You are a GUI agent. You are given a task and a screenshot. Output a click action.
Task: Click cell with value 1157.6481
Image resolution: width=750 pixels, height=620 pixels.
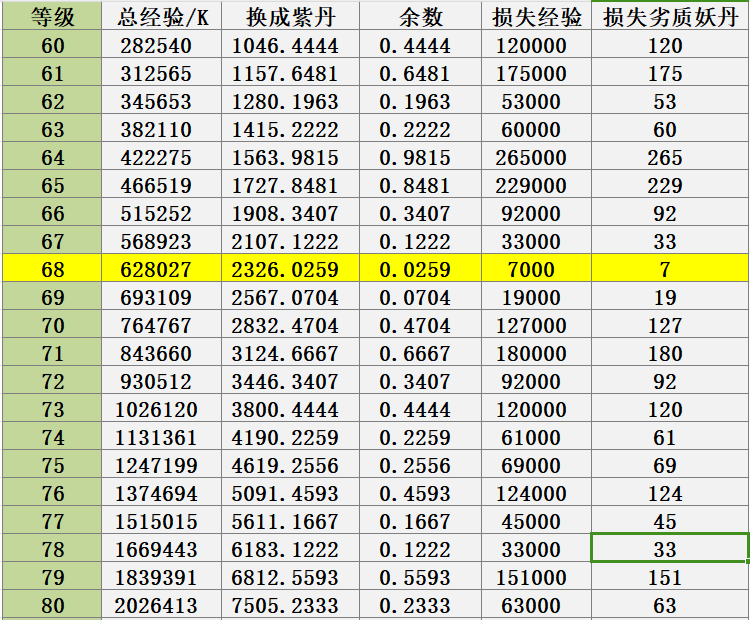[x=290, y=73]
